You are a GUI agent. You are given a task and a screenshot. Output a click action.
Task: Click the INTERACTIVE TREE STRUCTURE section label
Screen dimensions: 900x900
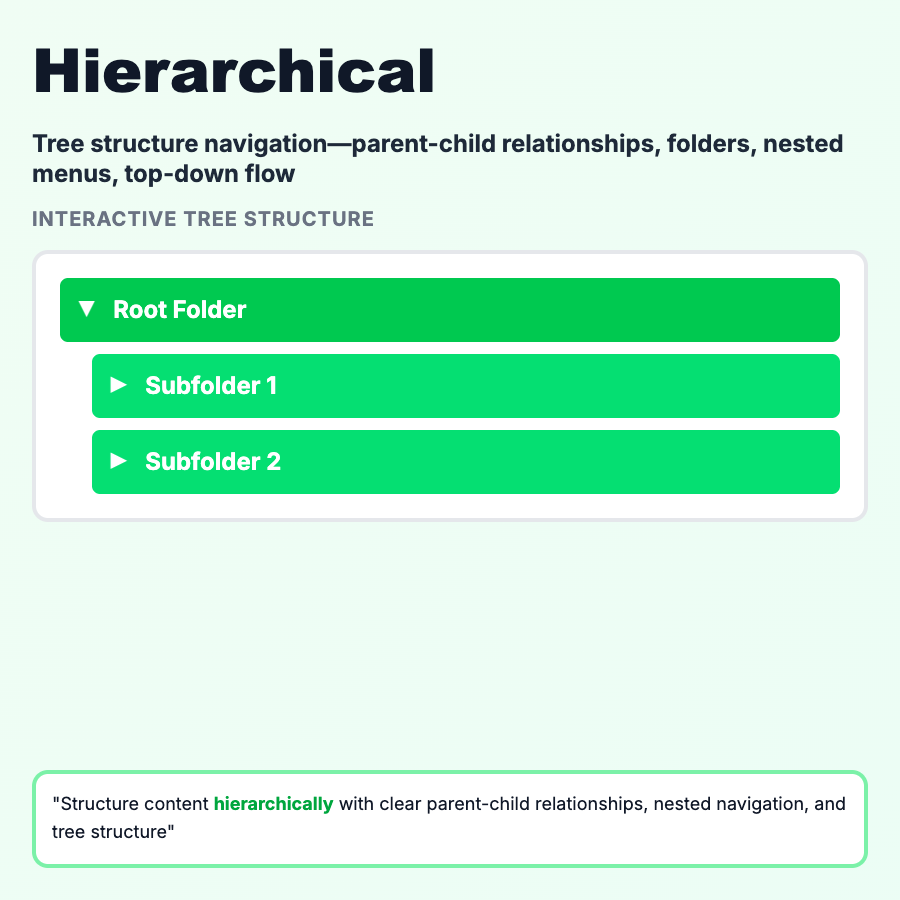coord(203,219)
